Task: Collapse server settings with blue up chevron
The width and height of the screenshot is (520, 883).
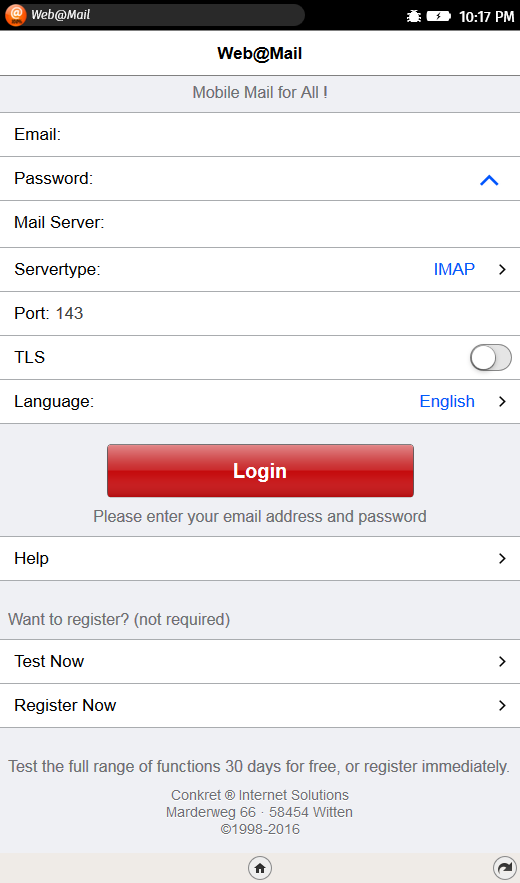Action: click(x=489, y=180)
